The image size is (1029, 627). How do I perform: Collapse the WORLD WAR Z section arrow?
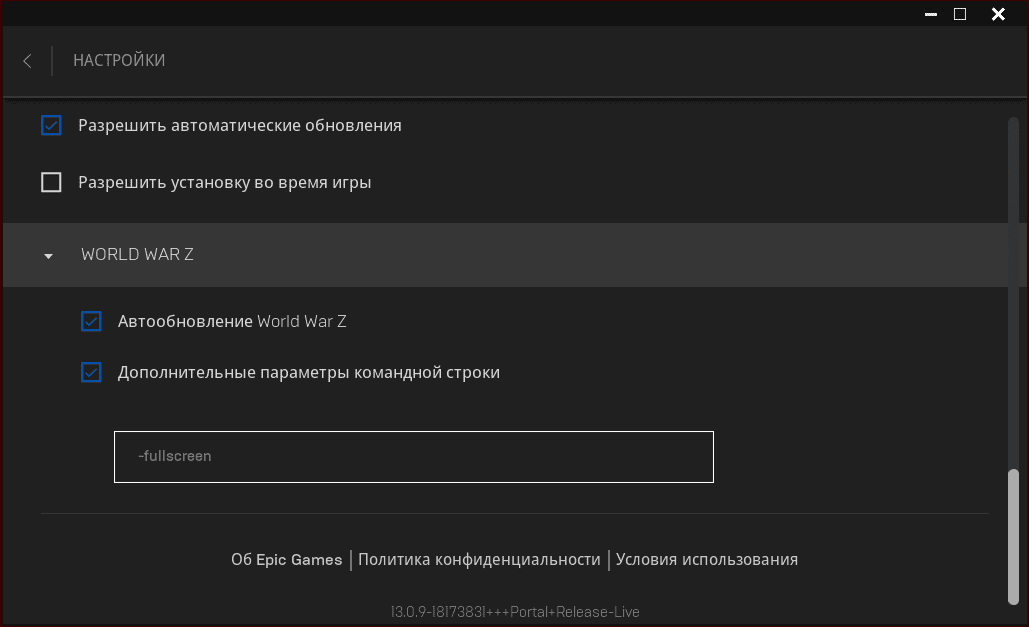coord(48,256)
